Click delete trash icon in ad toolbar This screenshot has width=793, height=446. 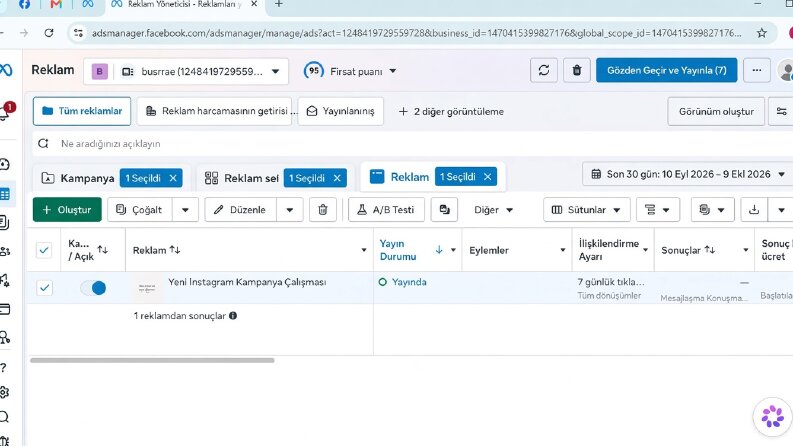[323, 210]
